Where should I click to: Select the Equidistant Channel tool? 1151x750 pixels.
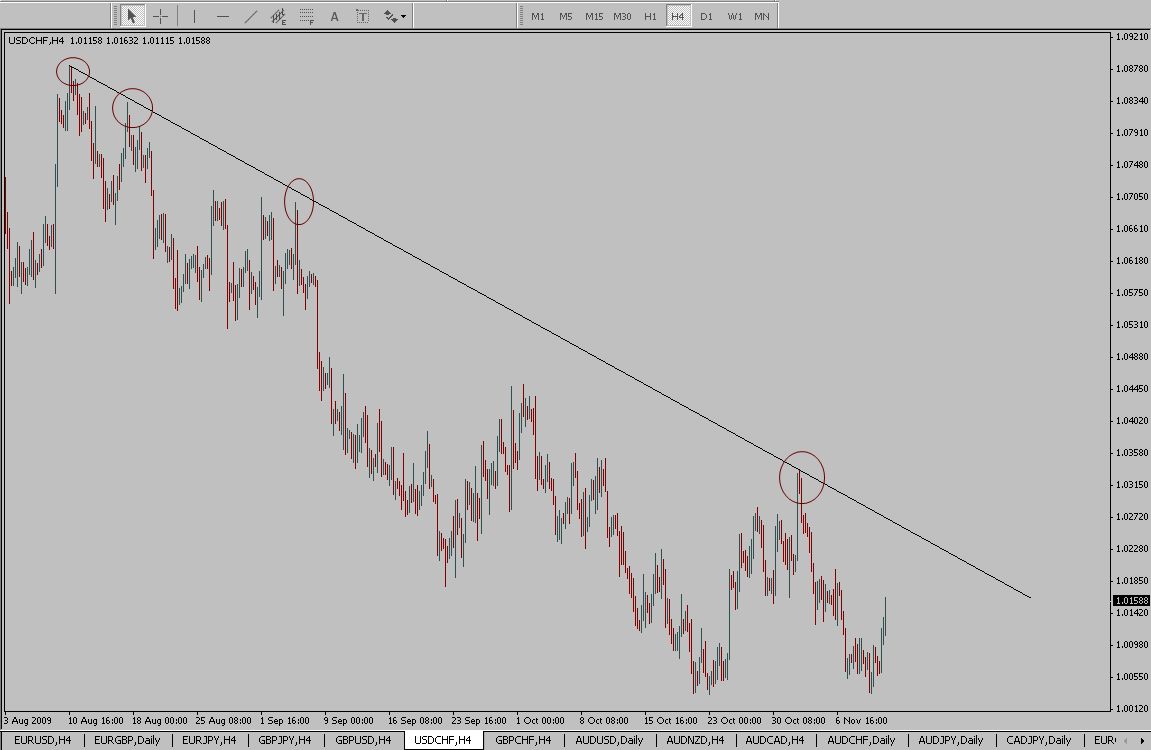(279, 16)
